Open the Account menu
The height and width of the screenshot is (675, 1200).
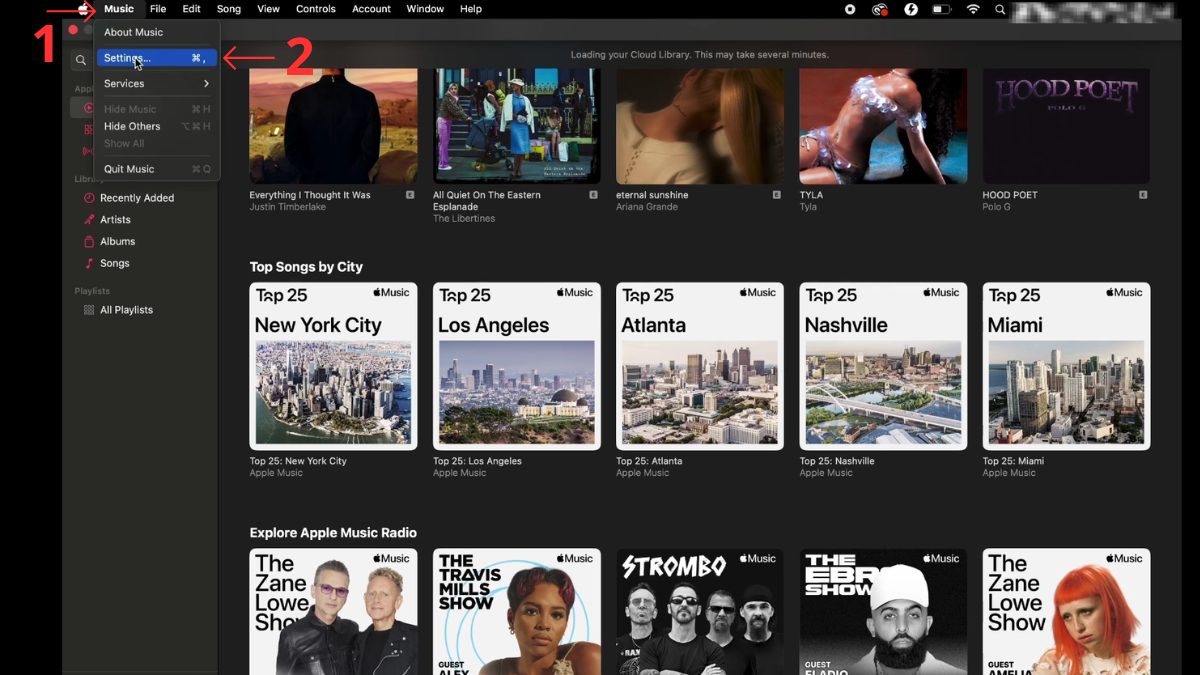(371, 9)
